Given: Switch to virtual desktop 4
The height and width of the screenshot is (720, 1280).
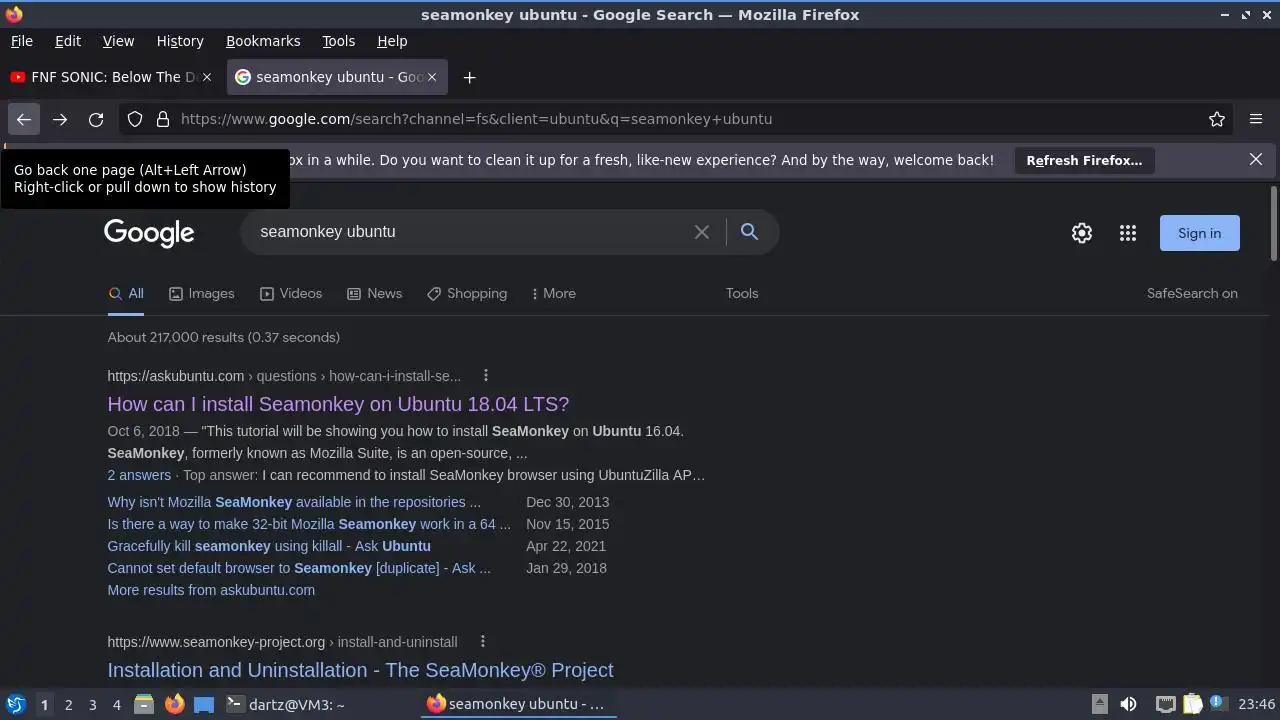Looking at the screenshot, I should pyautogui.click(x=116, y=705).
